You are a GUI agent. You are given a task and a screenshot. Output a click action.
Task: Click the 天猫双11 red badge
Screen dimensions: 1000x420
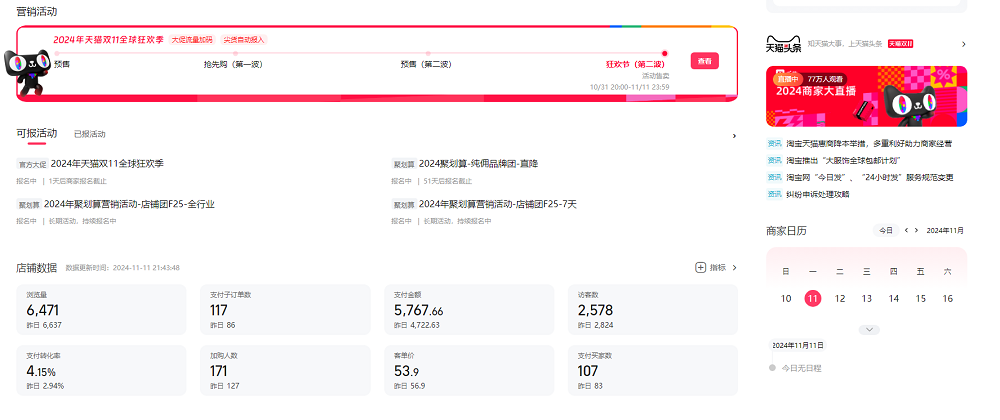pyautogui.click(x=901, y=43)
